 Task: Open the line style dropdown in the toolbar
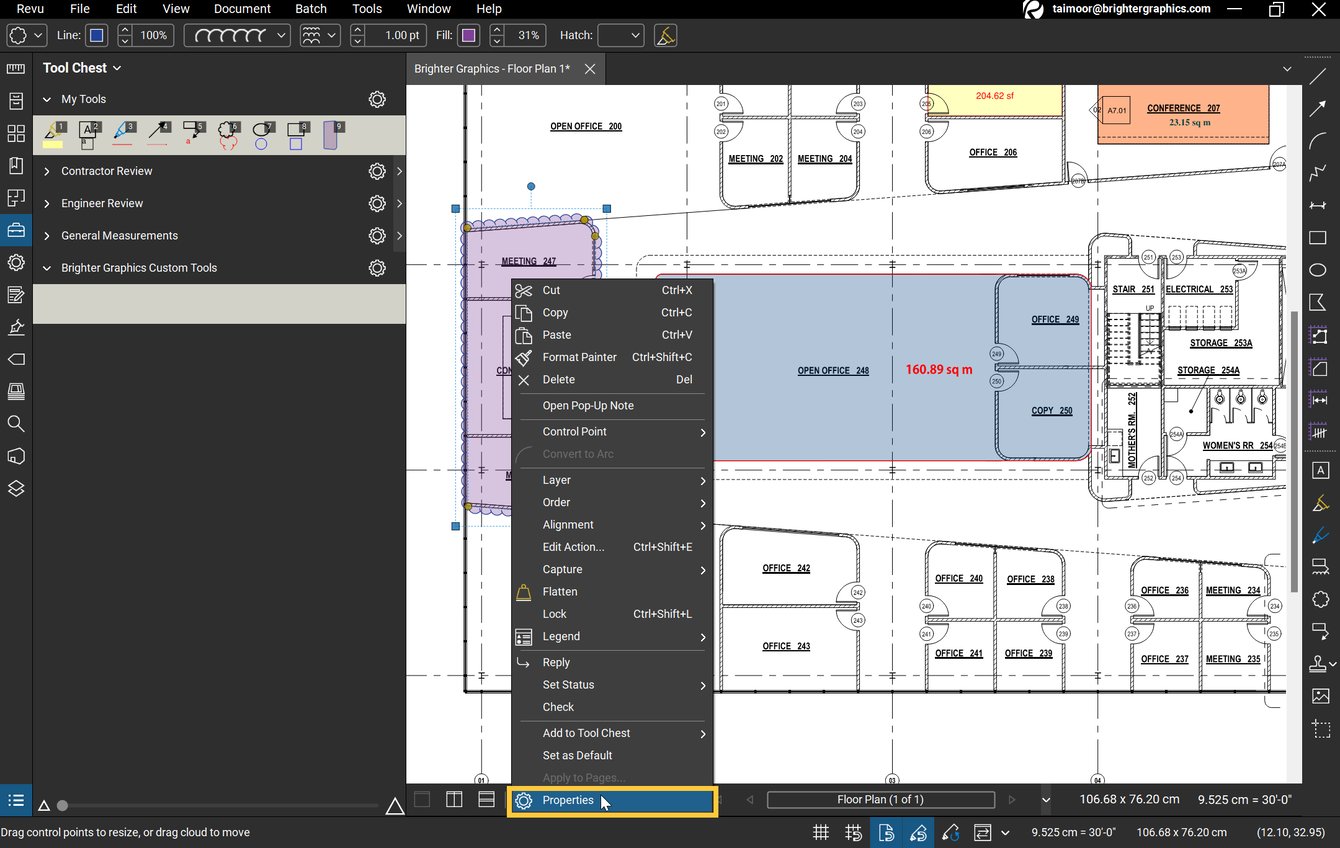(x=236, y=35)
